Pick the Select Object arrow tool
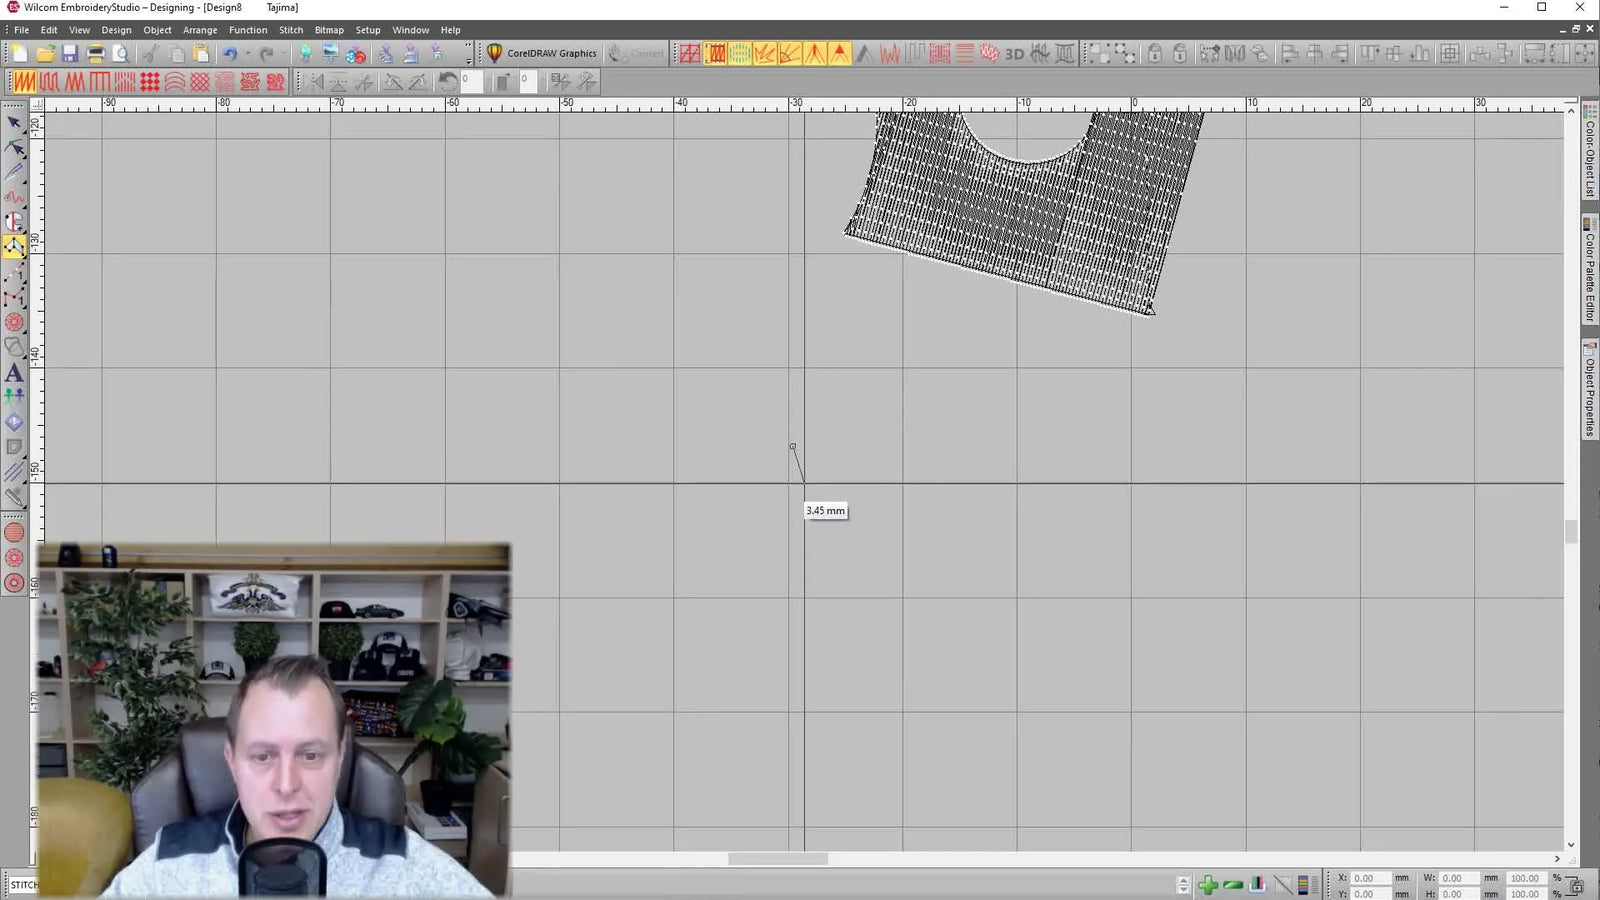The height and width of the screenshot is (900, 1600). (x=14, y=123)
